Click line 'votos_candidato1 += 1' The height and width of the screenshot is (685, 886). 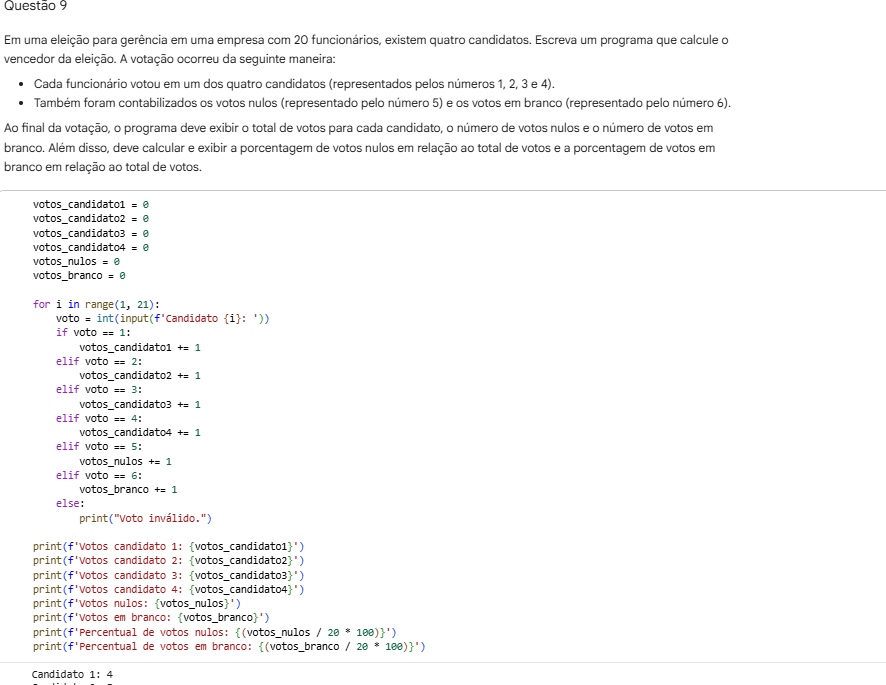[140, 348]
